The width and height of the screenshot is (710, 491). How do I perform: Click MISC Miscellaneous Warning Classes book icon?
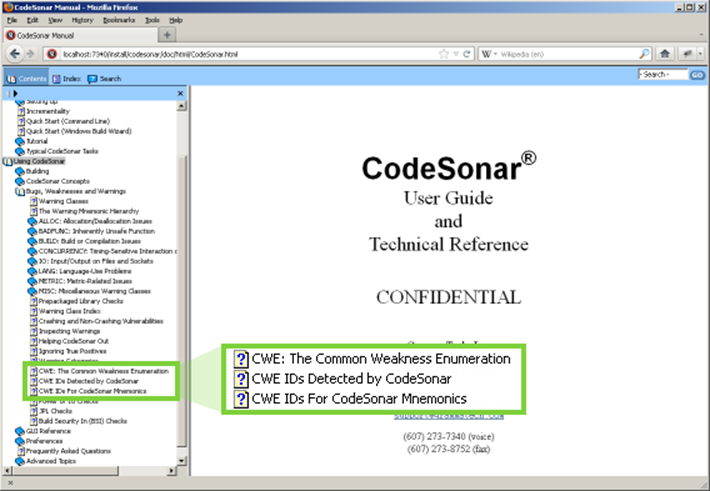tap(32, 291)
